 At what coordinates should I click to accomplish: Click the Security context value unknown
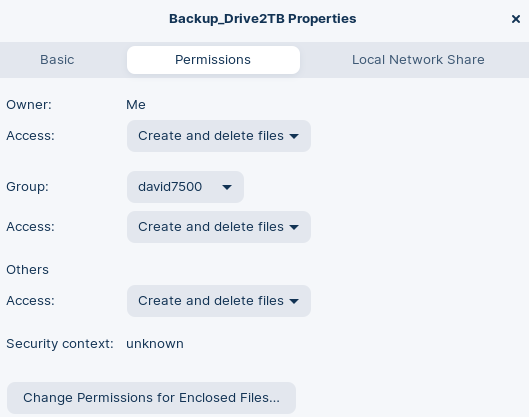(x=155, y=344)
